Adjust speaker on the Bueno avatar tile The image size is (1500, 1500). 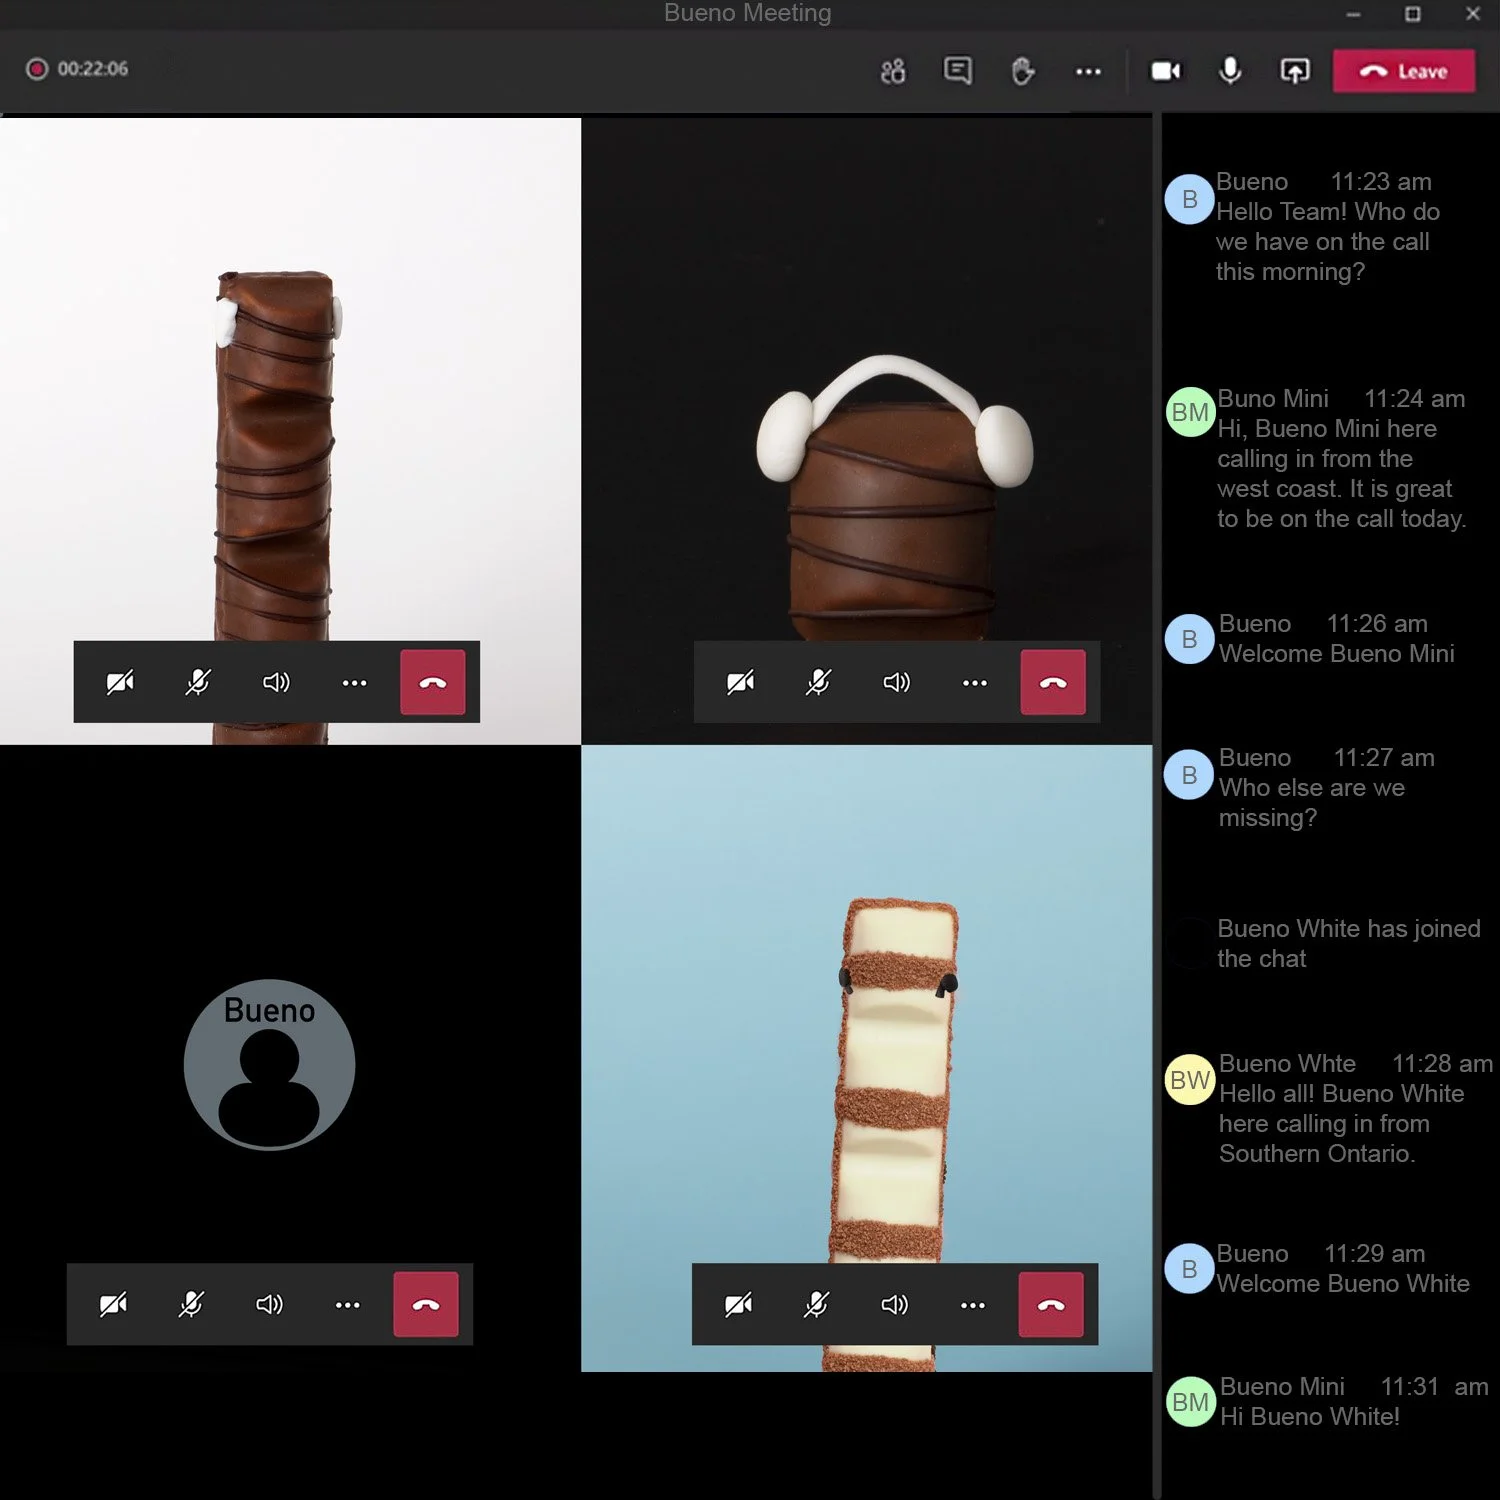point(269,1305)
